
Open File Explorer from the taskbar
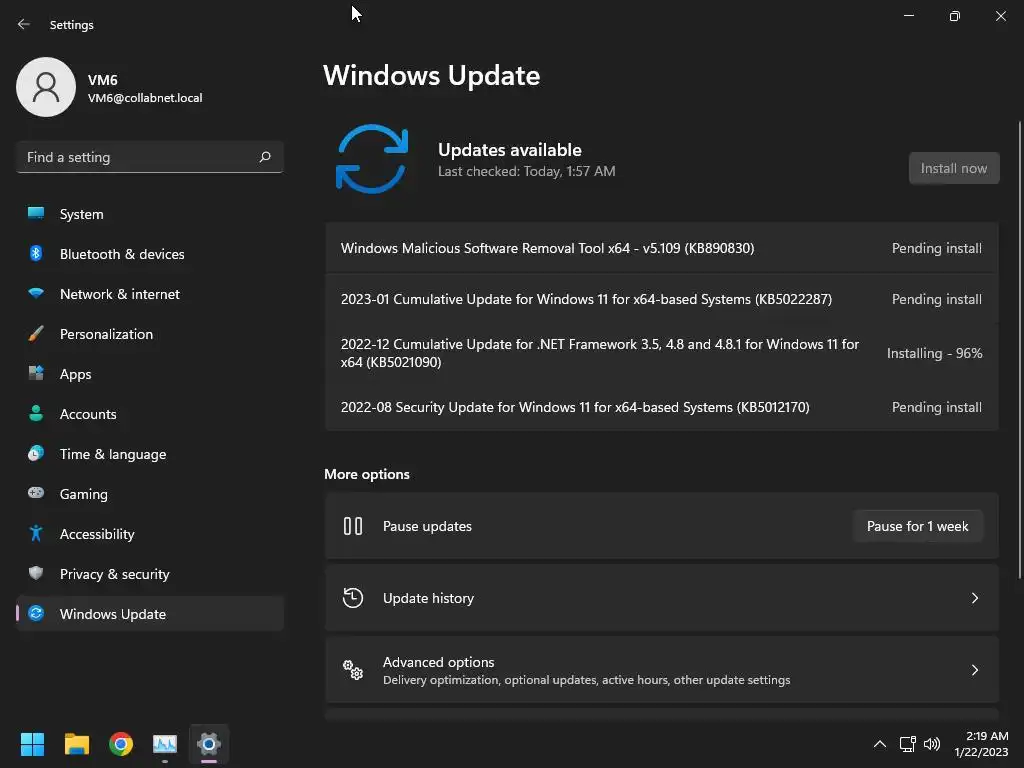76,744
